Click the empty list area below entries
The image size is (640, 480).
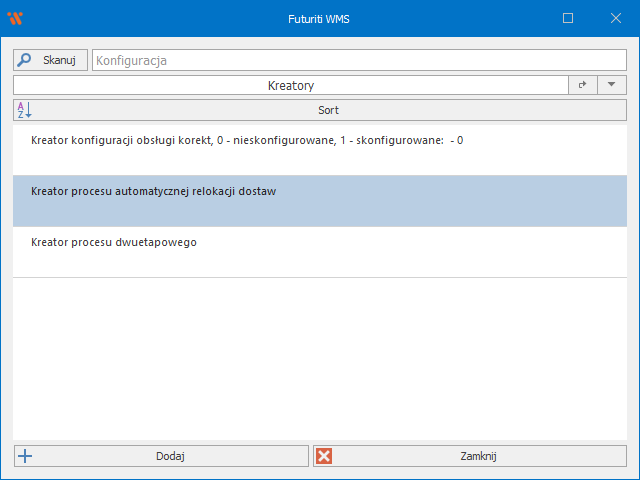(320, 360)
